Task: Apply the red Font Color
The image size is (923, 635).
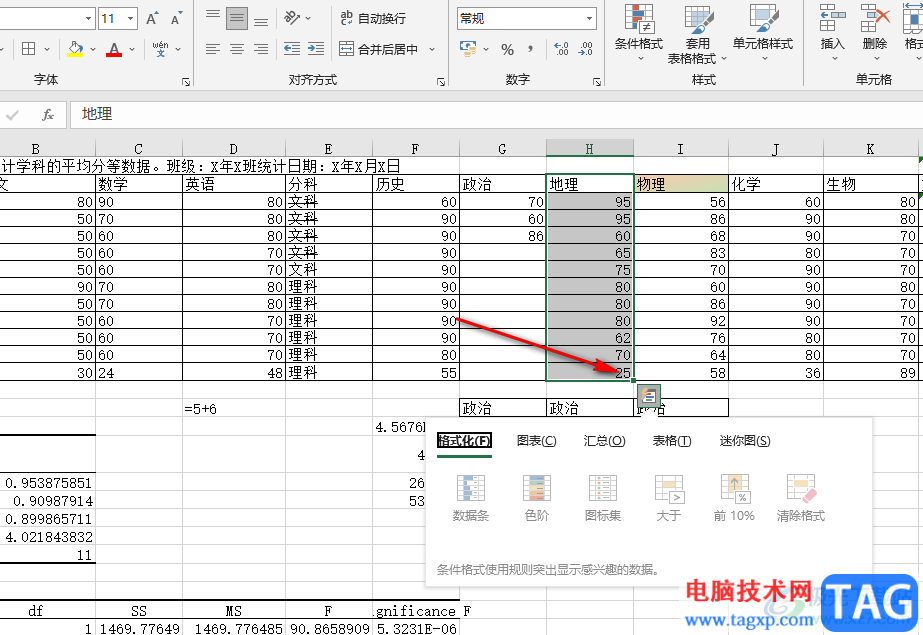Action: (x=114, y=49)
